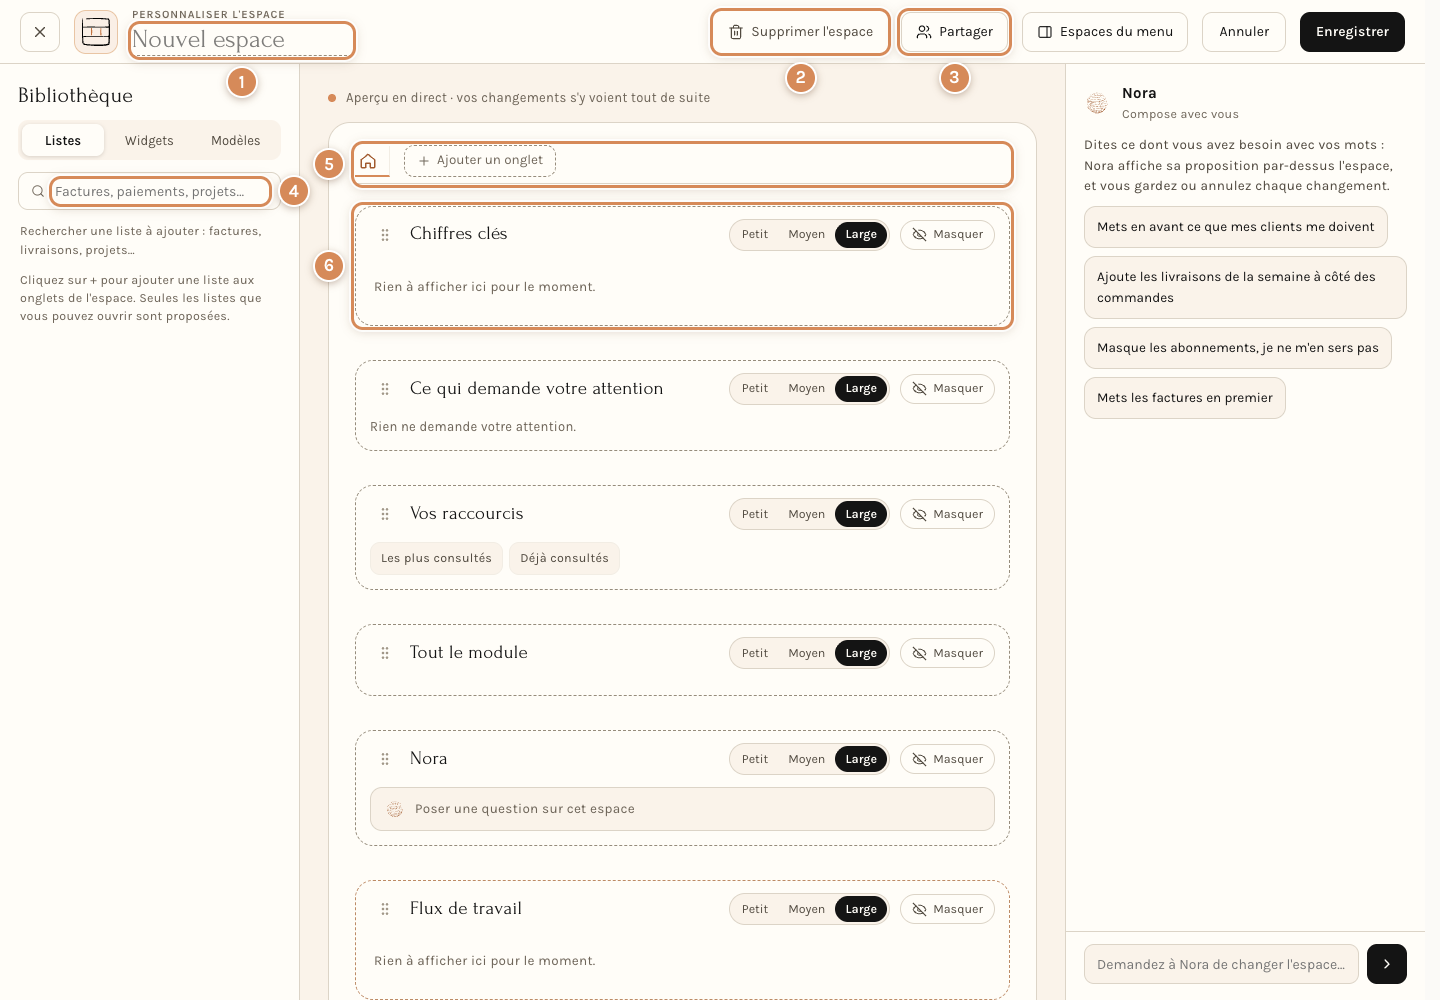This screenshot has width=1440, height=1000.
Task: Open the Espaces du menu panel
Action: pyautogui.click(x=1105, y=32)
